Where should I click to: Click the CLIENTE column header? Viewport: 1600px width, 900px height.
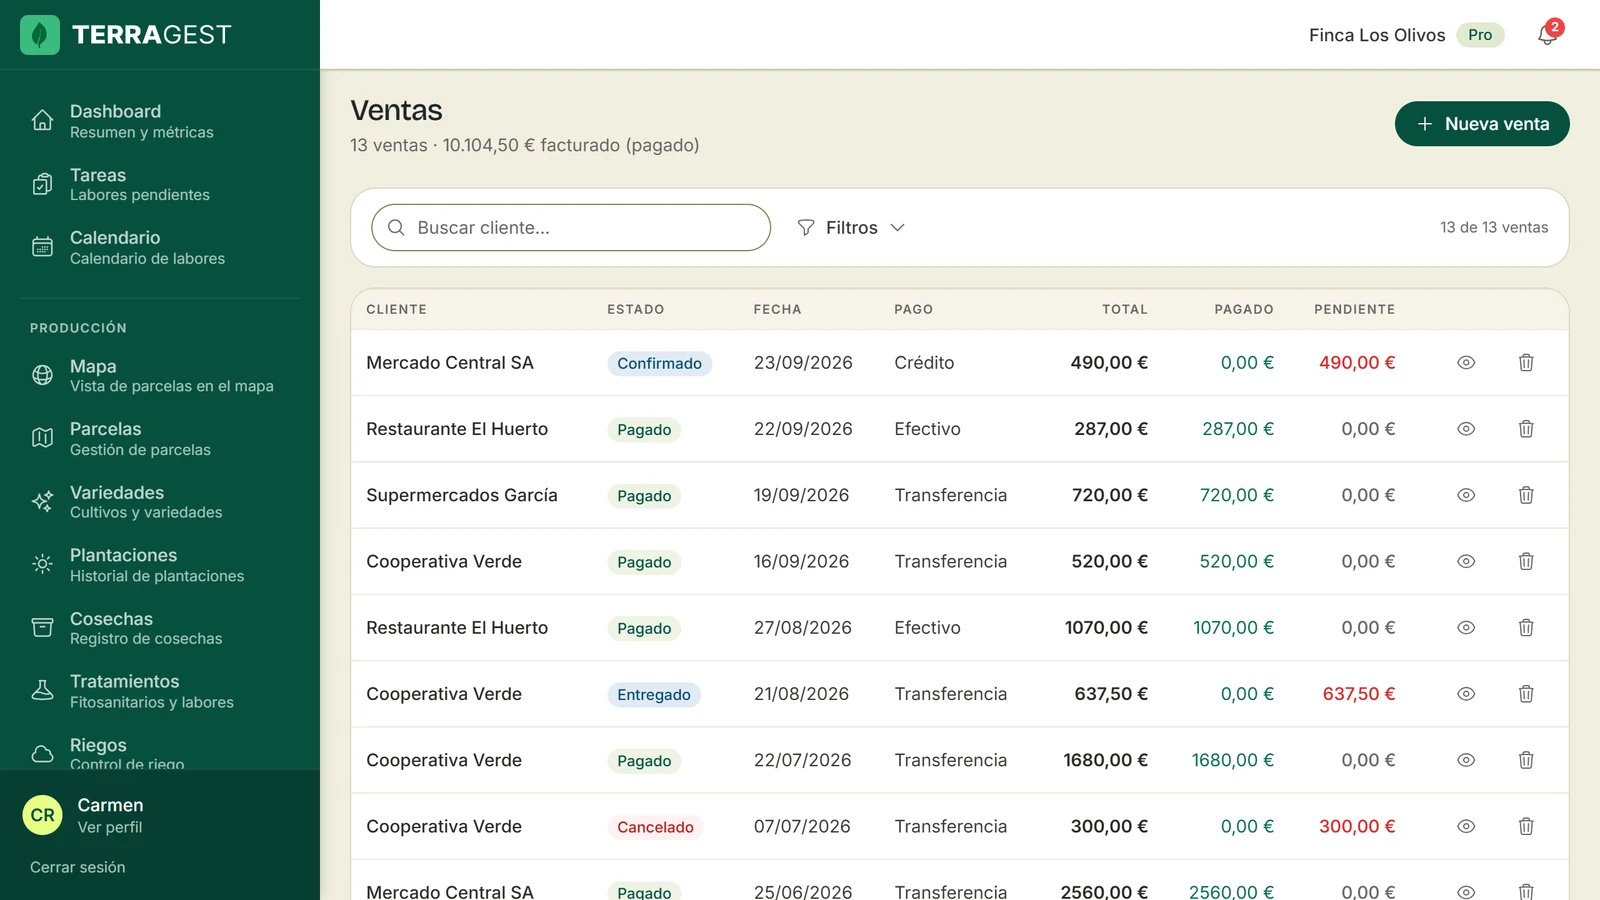396,309
